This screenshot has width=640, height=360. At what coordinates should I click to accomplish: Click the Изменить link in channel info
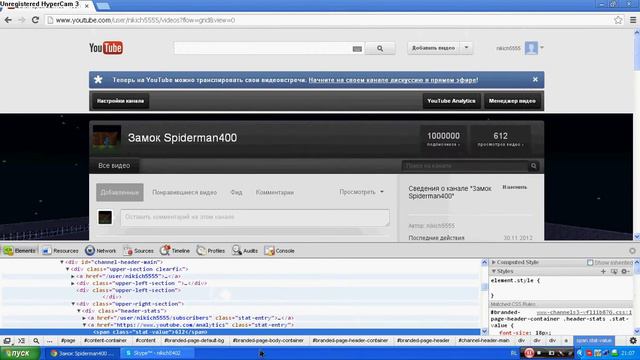pyautogui.click(x=514, y=187)
